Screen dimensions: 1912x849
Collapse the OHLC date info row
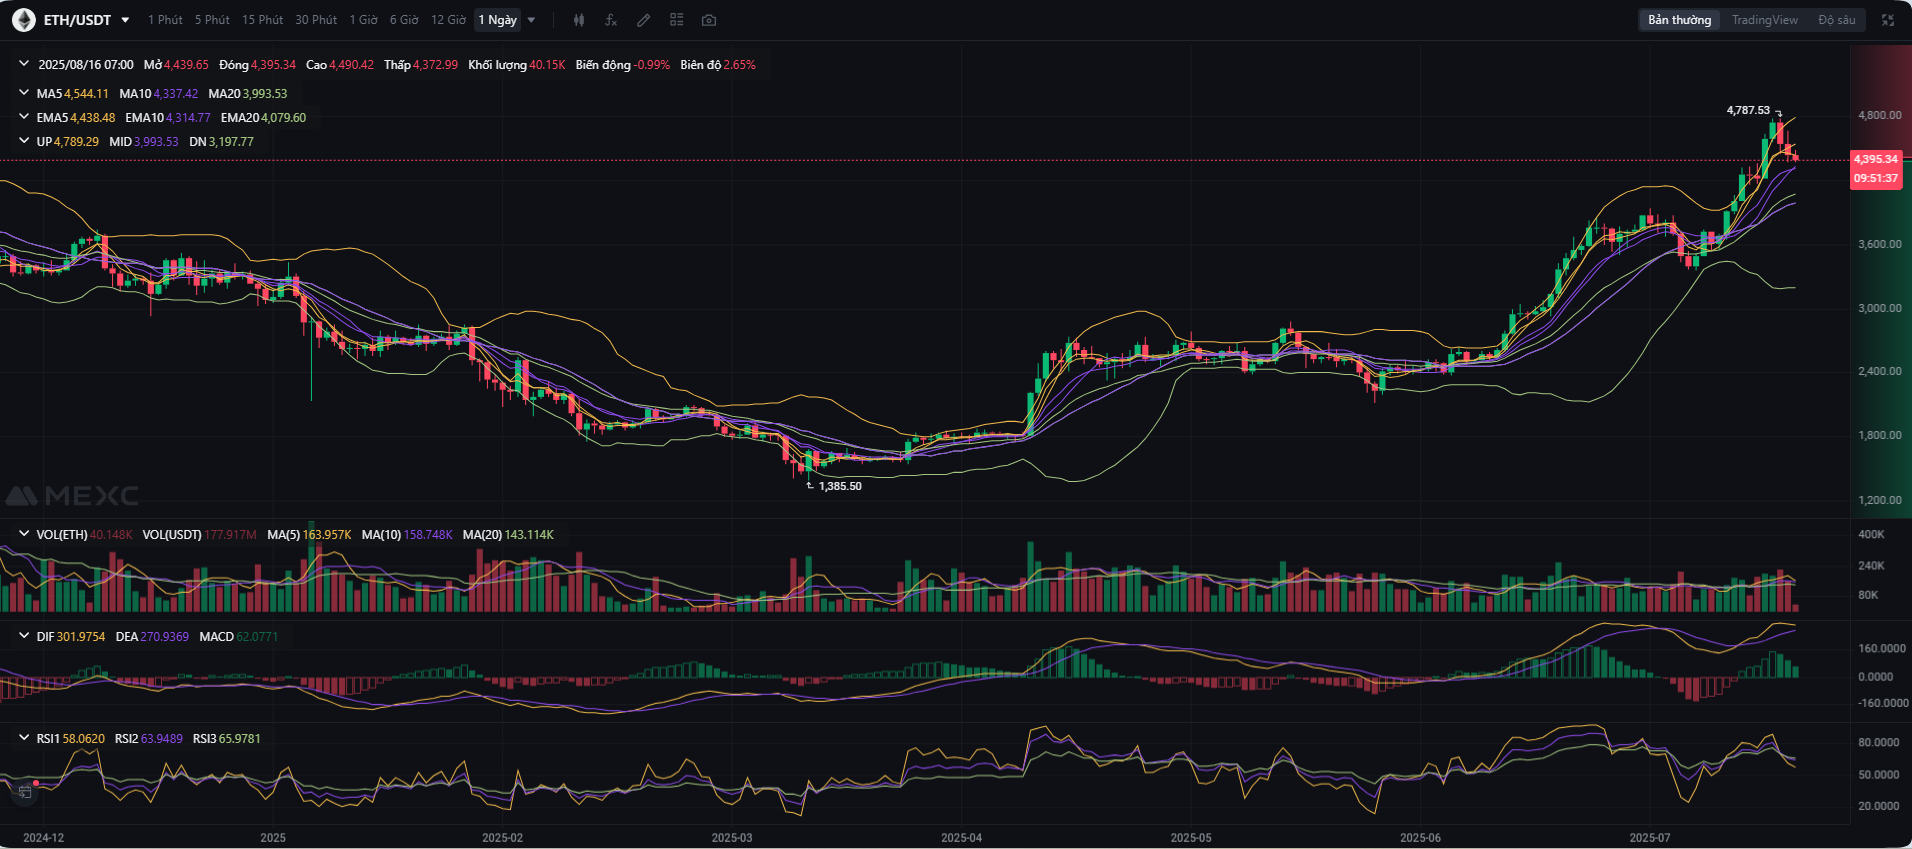24,64
